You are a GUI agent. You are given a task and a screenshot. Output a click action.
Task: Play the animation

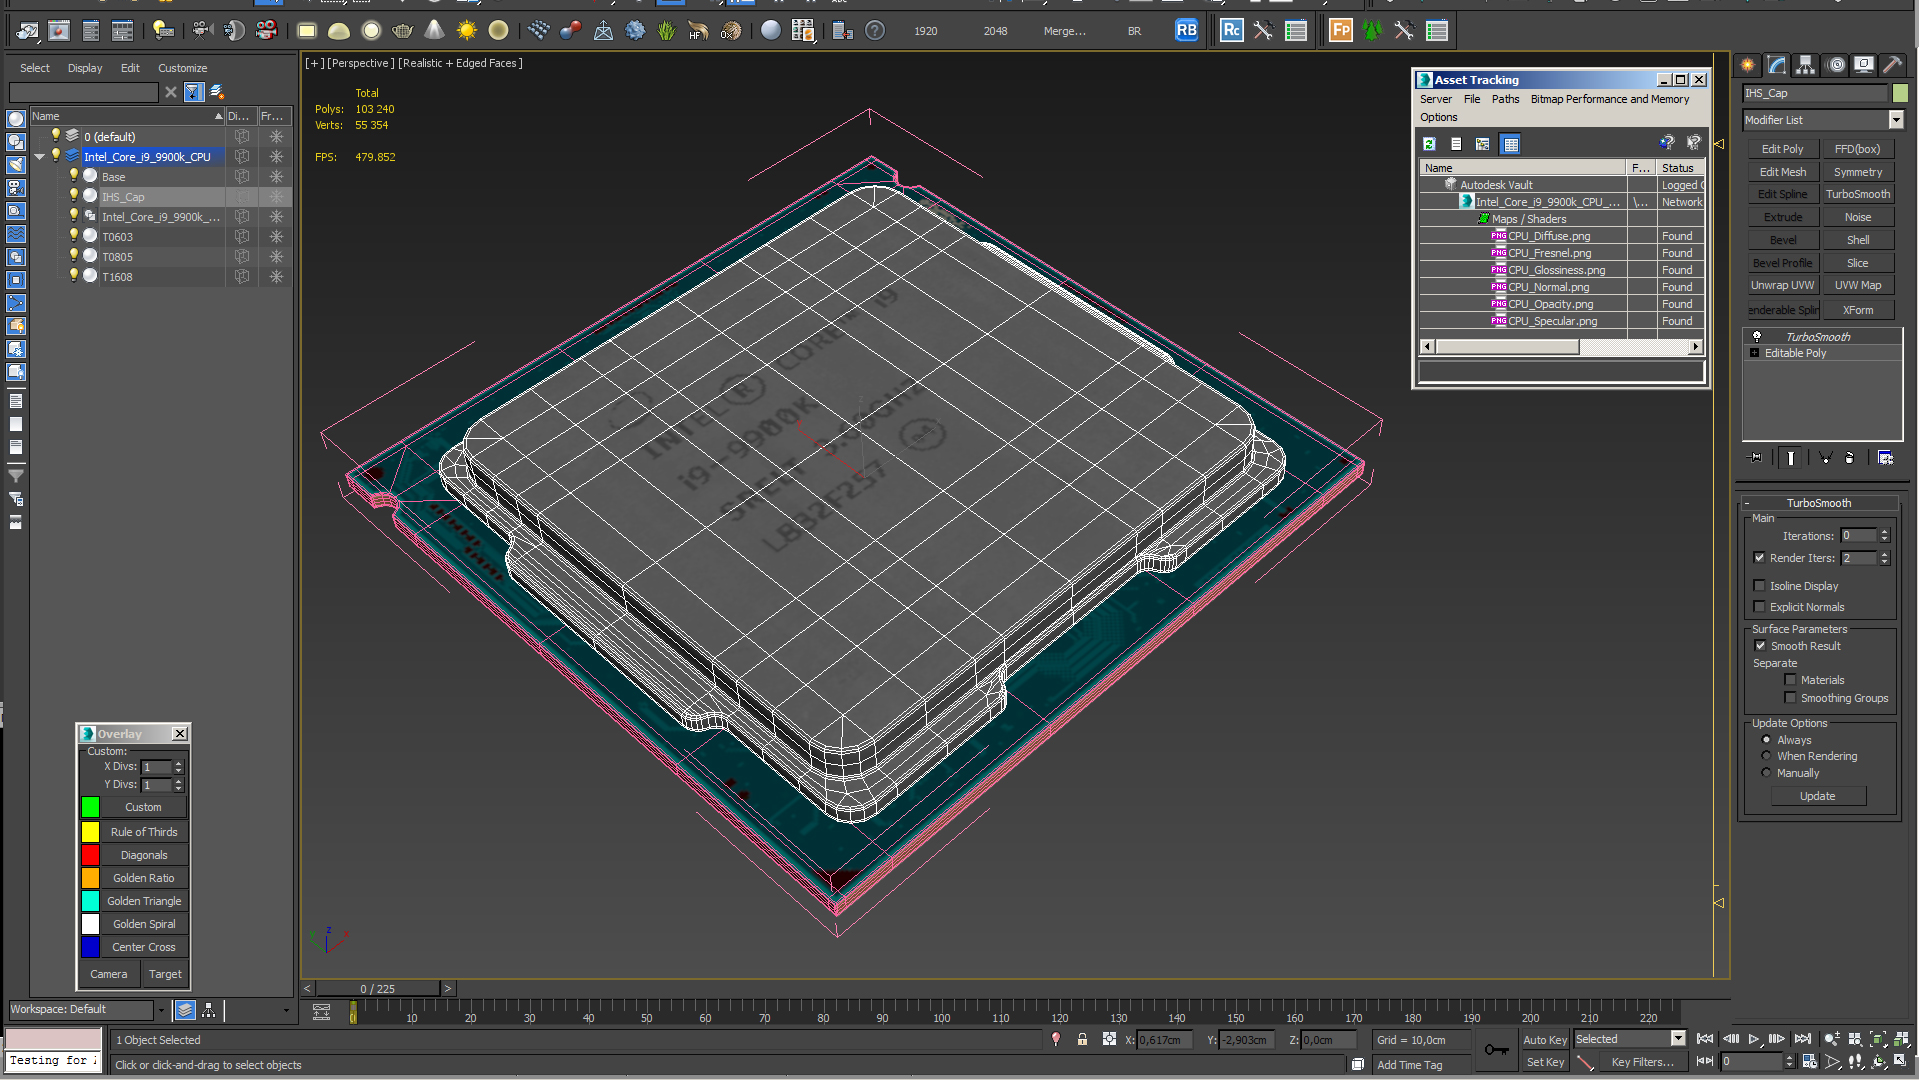click(x=1754, y=1040)
